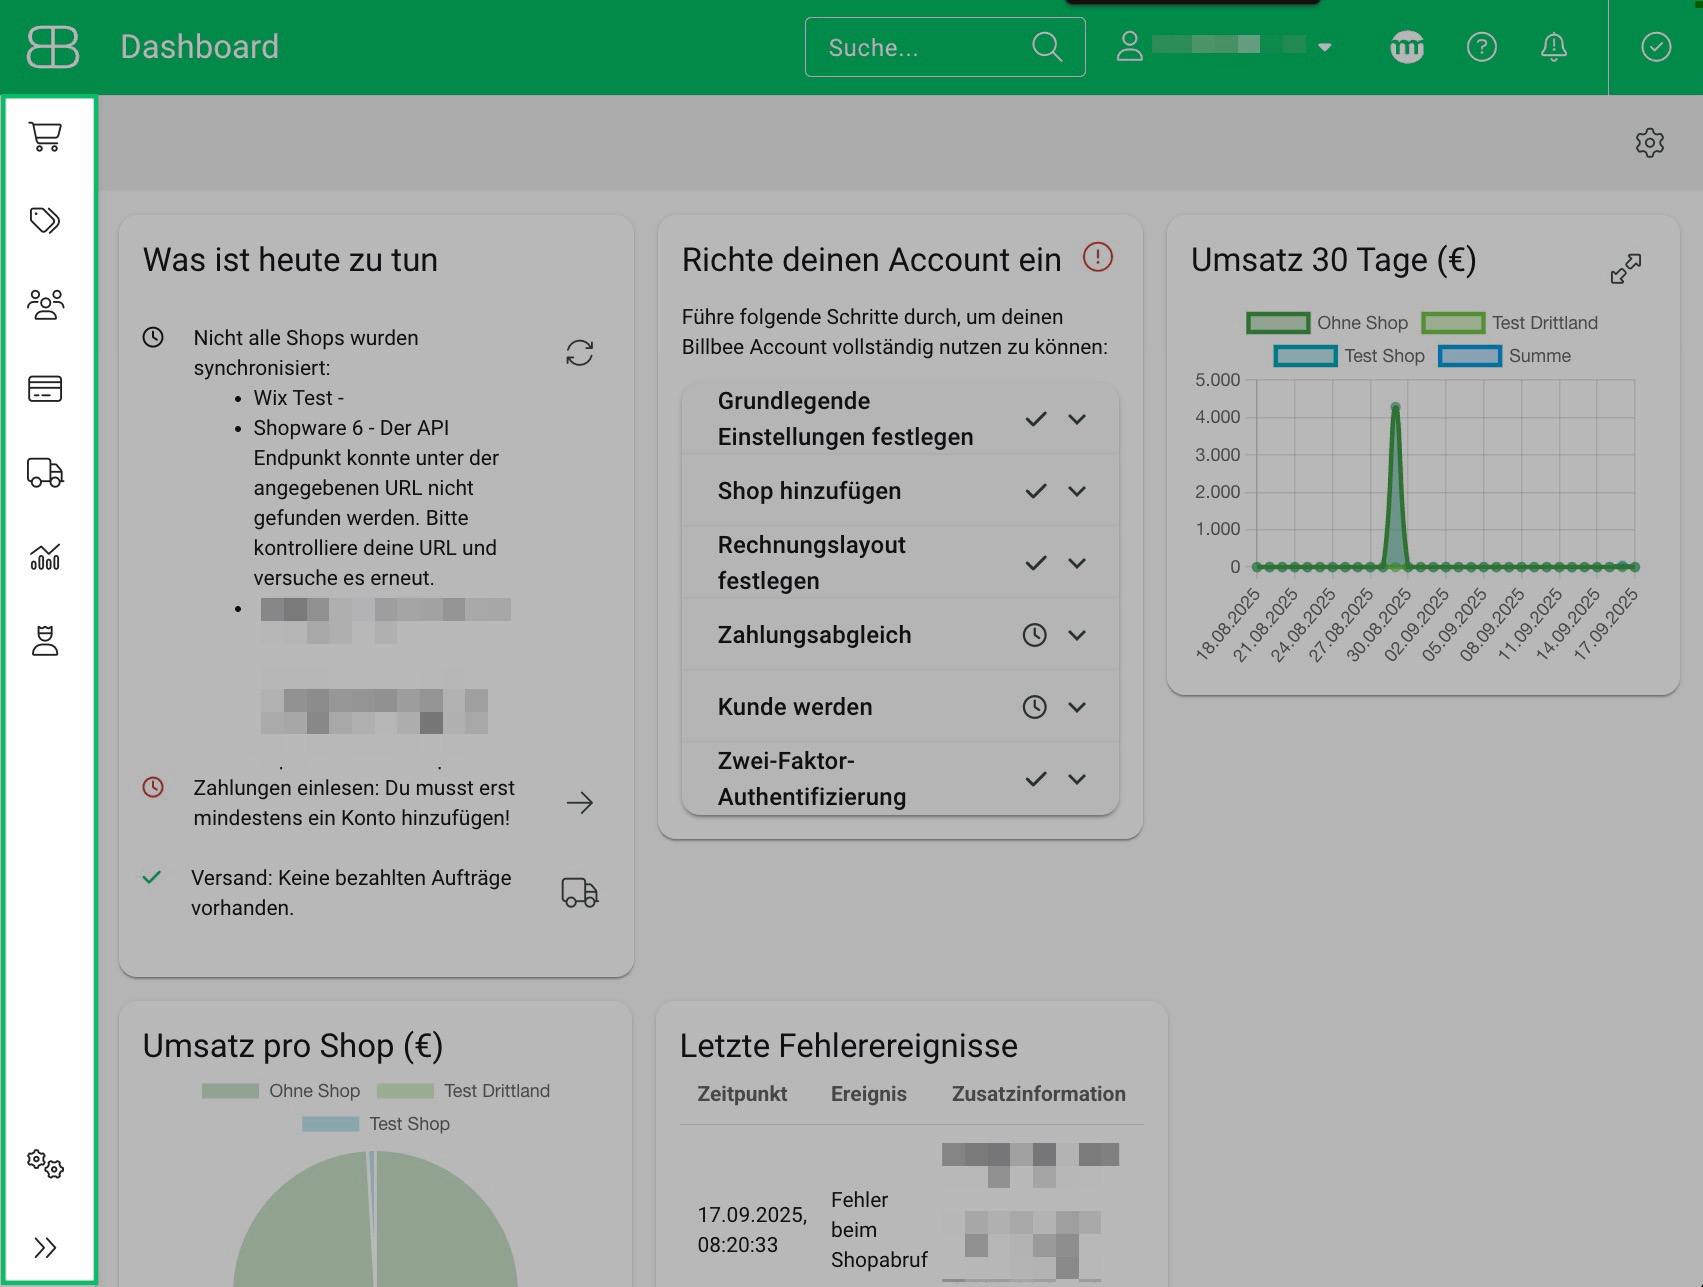Viewport: 1703px width, 1287px height.
Task: Expand the Rechnungslayout festlegen section
Action: (x=1077, y=563)
